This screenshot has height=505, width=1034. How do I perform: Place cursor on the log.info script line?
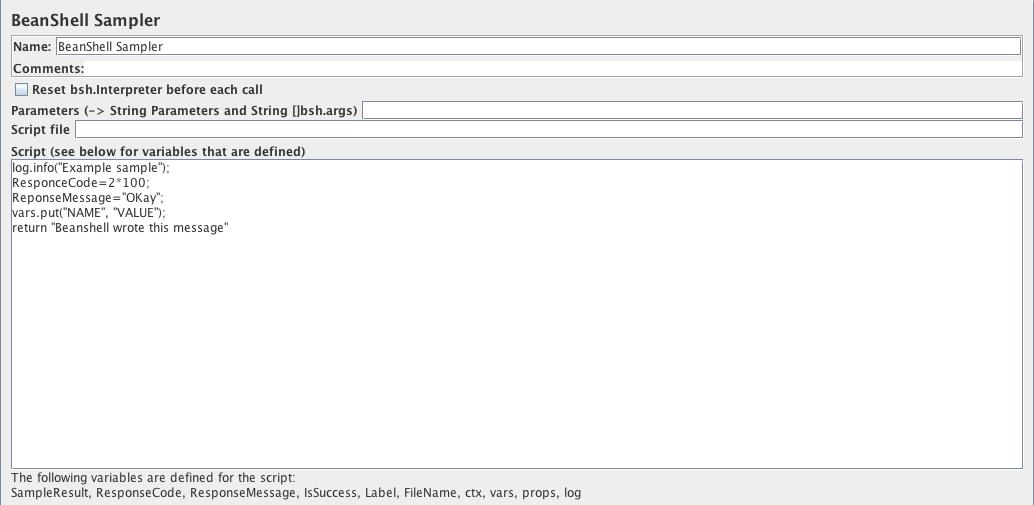pyautogui.click(x=91, y=169)
